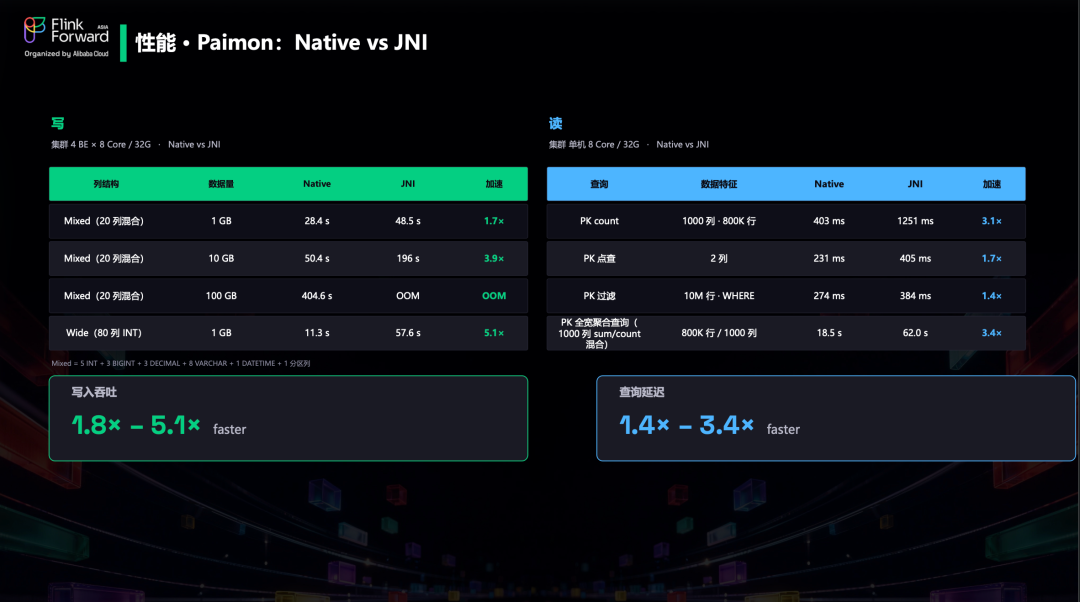Click the '加速' header in the blue table
The width and height of the screenshot is (1080, 602).
992,184
